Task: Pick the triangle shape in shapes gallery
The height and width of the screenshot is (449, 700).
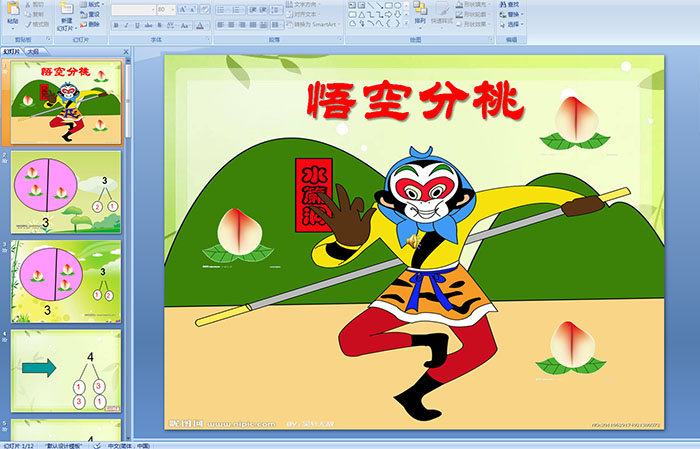Action: click(x=362, y=14)
